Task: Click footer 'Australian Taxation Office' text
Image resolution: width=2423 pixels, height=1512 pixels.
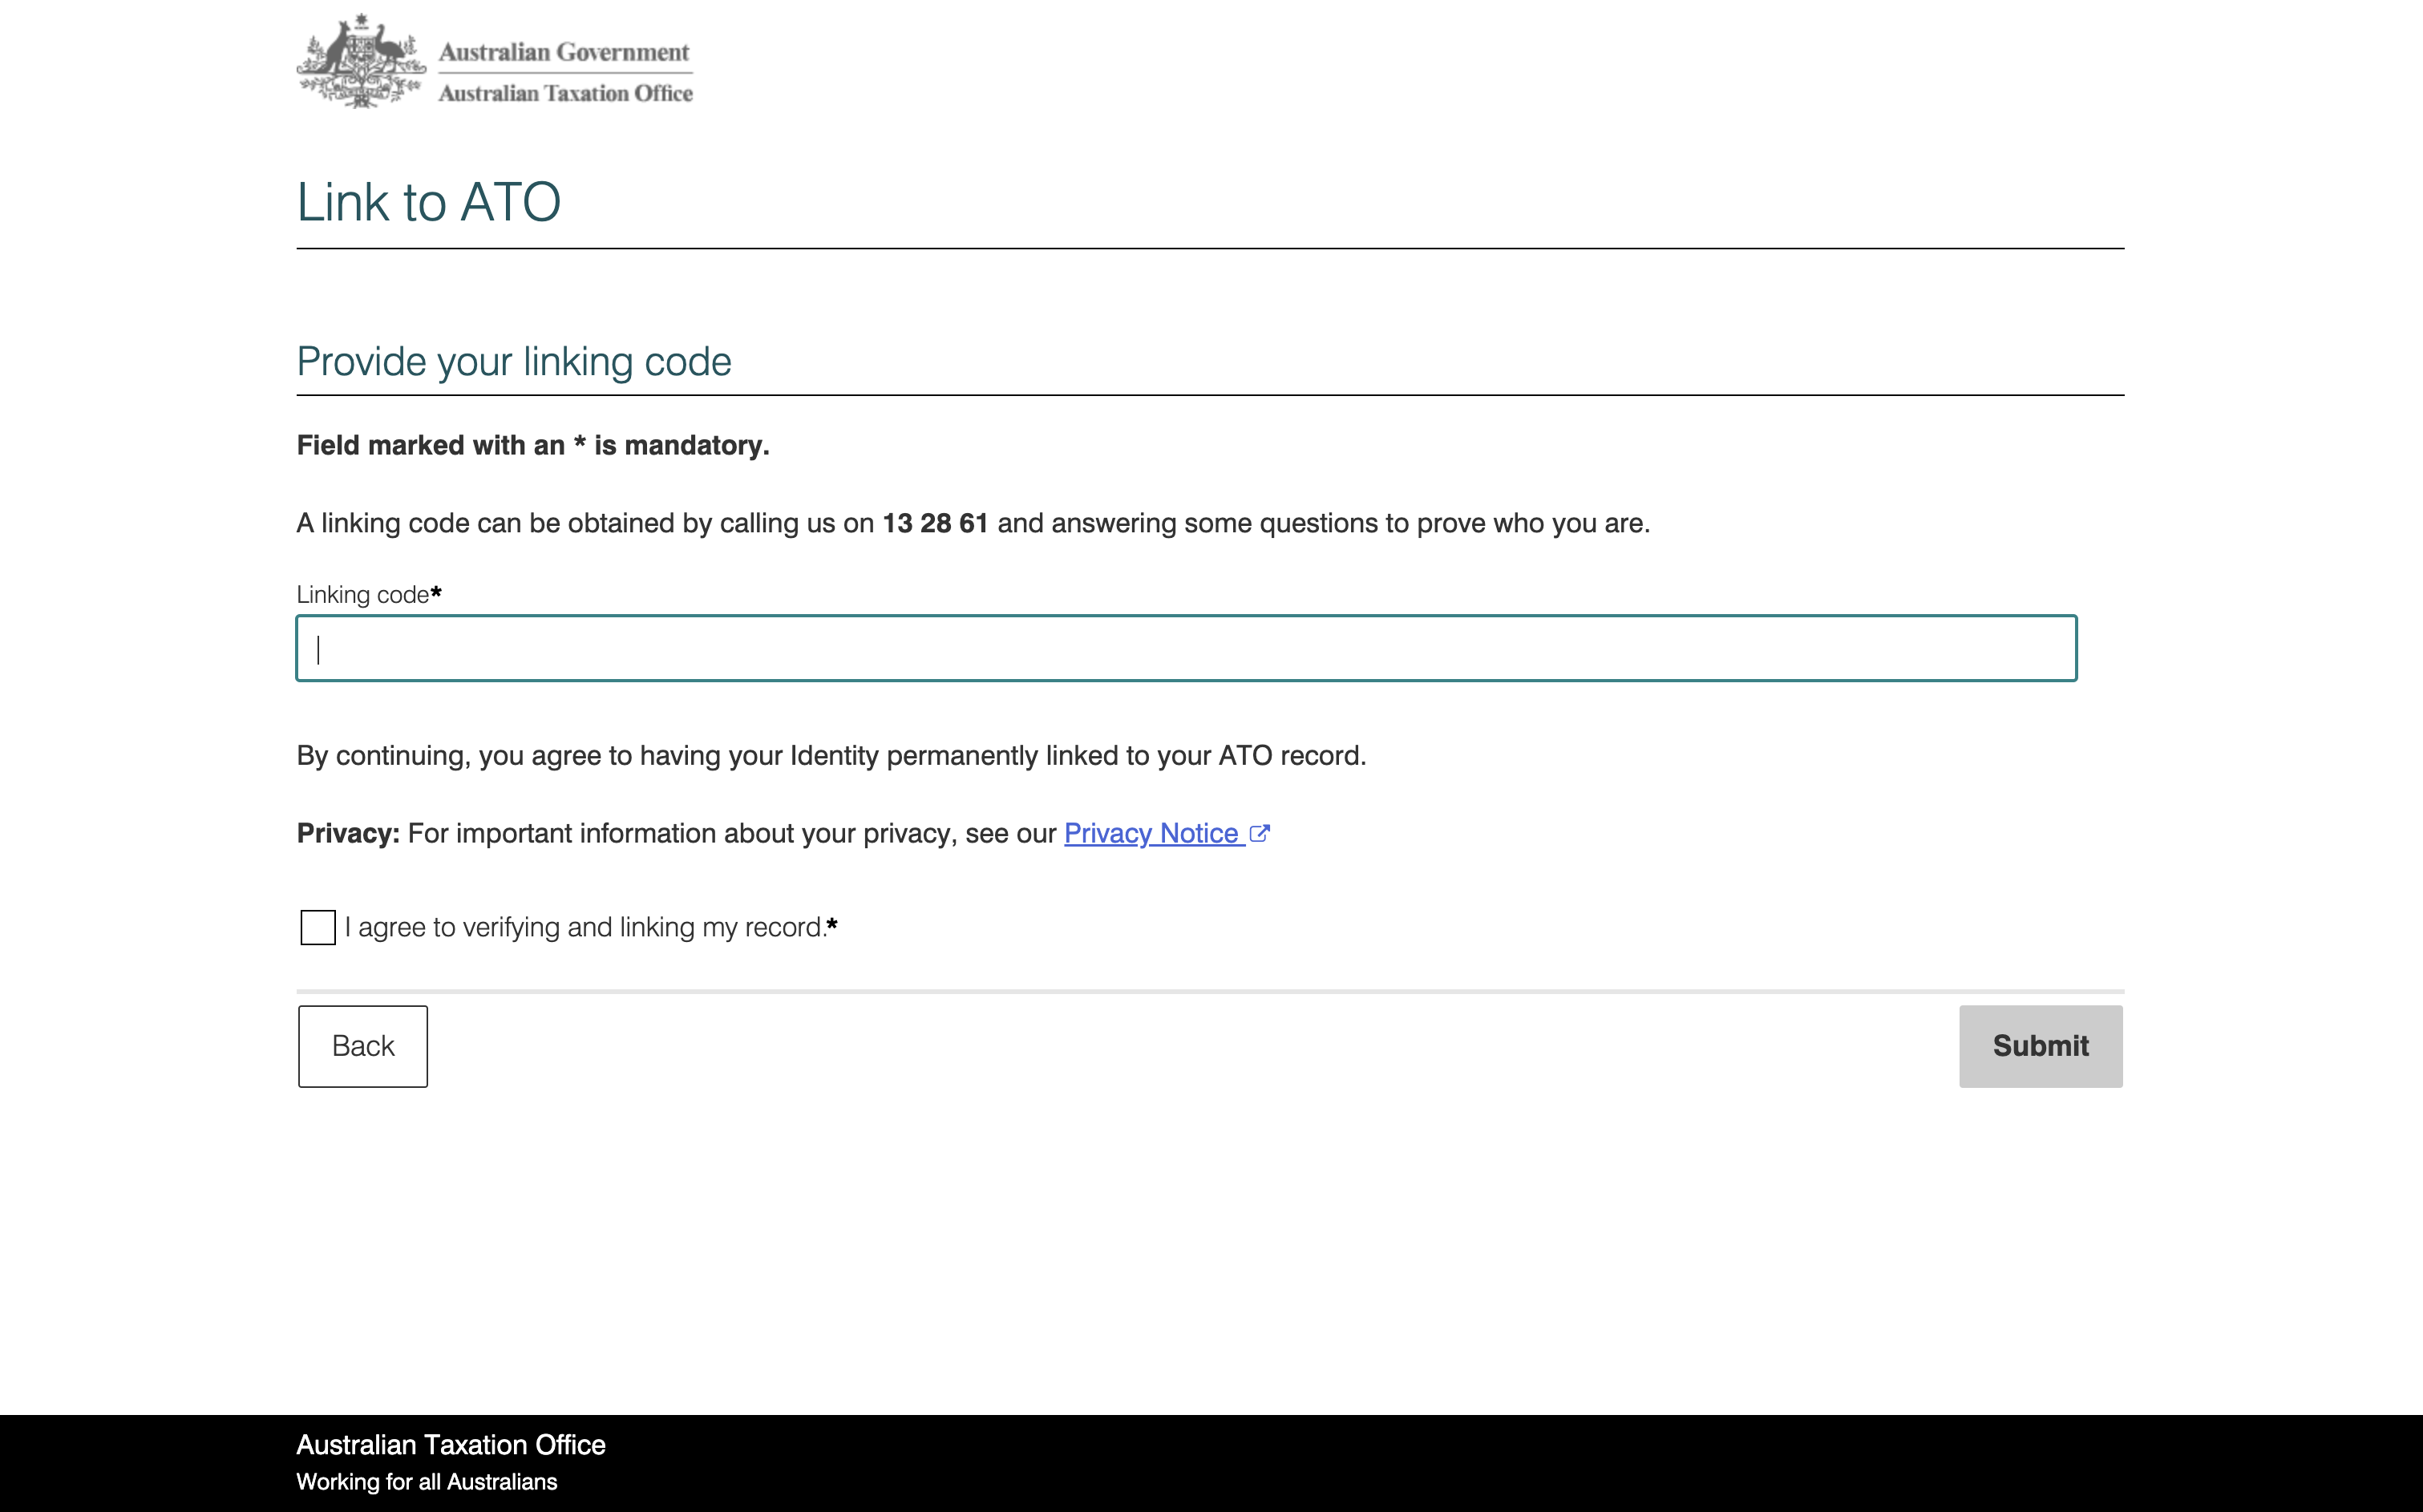Action: point(451,1444)
